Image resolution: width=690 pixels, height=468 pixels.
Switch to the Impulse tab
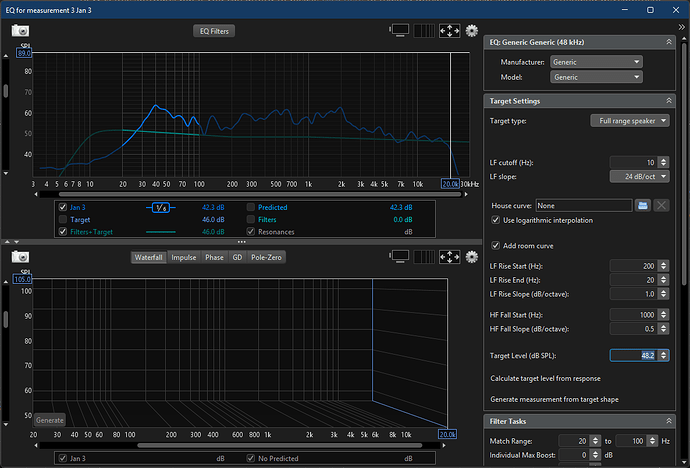pos(184,257)
